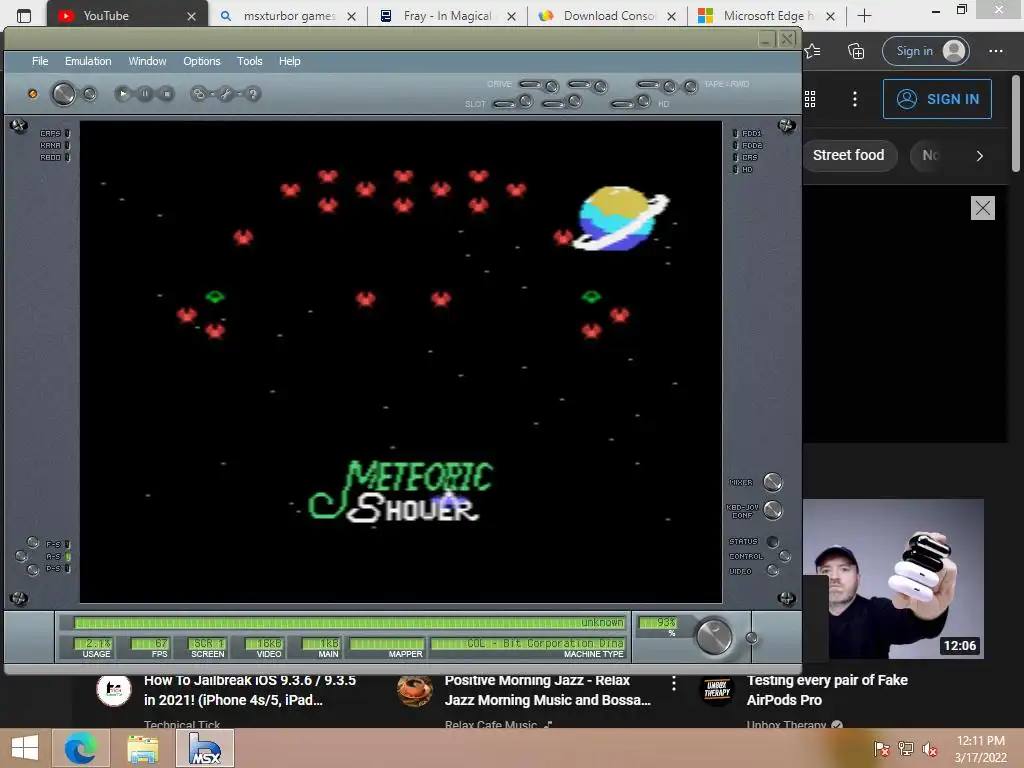Switch to the Microsoft Edge tab

767,16
